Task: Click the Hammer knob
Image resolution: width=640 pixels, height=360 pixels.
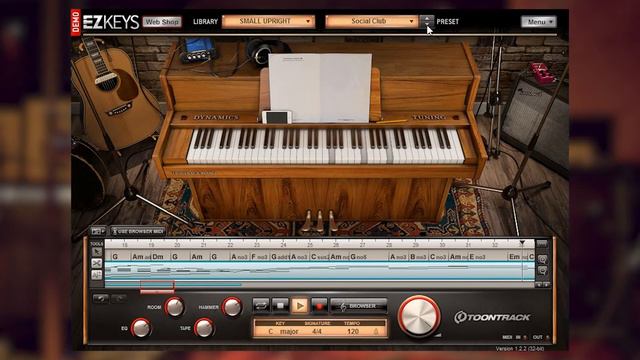Action: coord(232,307)
